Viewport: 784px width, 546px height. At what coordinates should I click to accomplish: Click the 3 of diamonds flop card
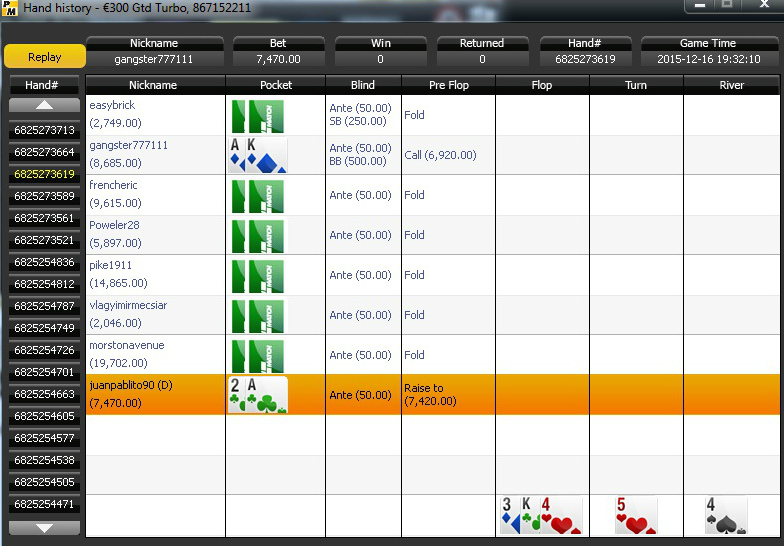(509, 516)
